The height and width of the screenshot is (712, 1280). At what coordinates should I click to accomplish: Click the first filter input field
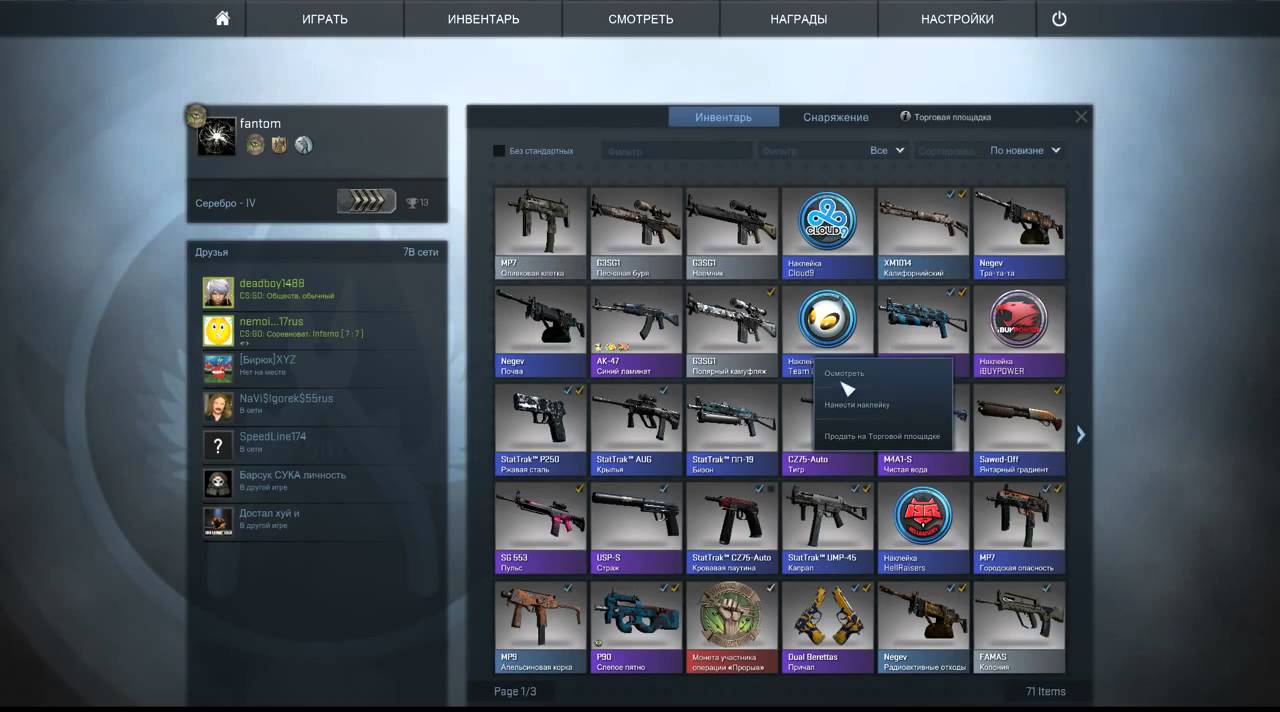(677, 151)
